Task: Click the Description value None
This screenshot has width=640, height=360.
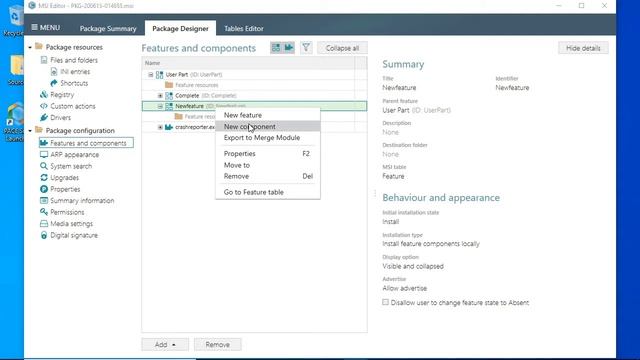Action: [390, 132]
